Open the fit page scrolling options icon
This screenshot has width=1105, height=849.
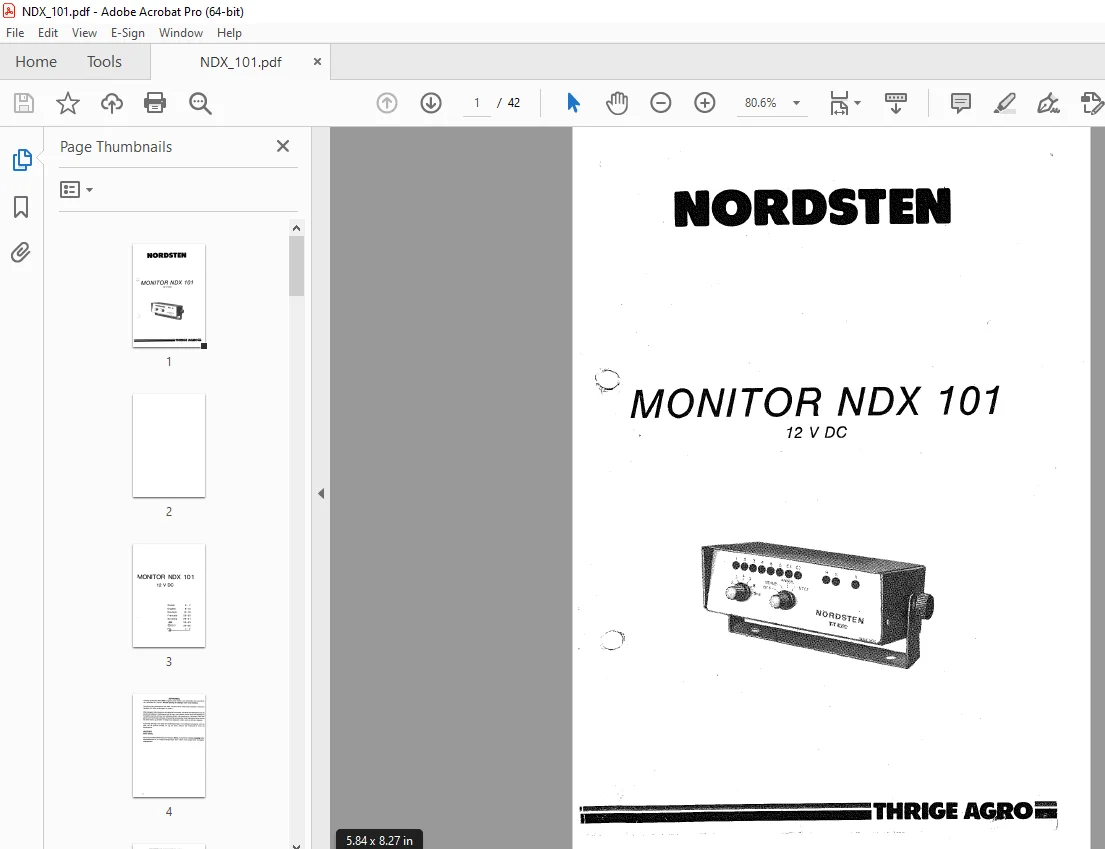tap(839, 103)
